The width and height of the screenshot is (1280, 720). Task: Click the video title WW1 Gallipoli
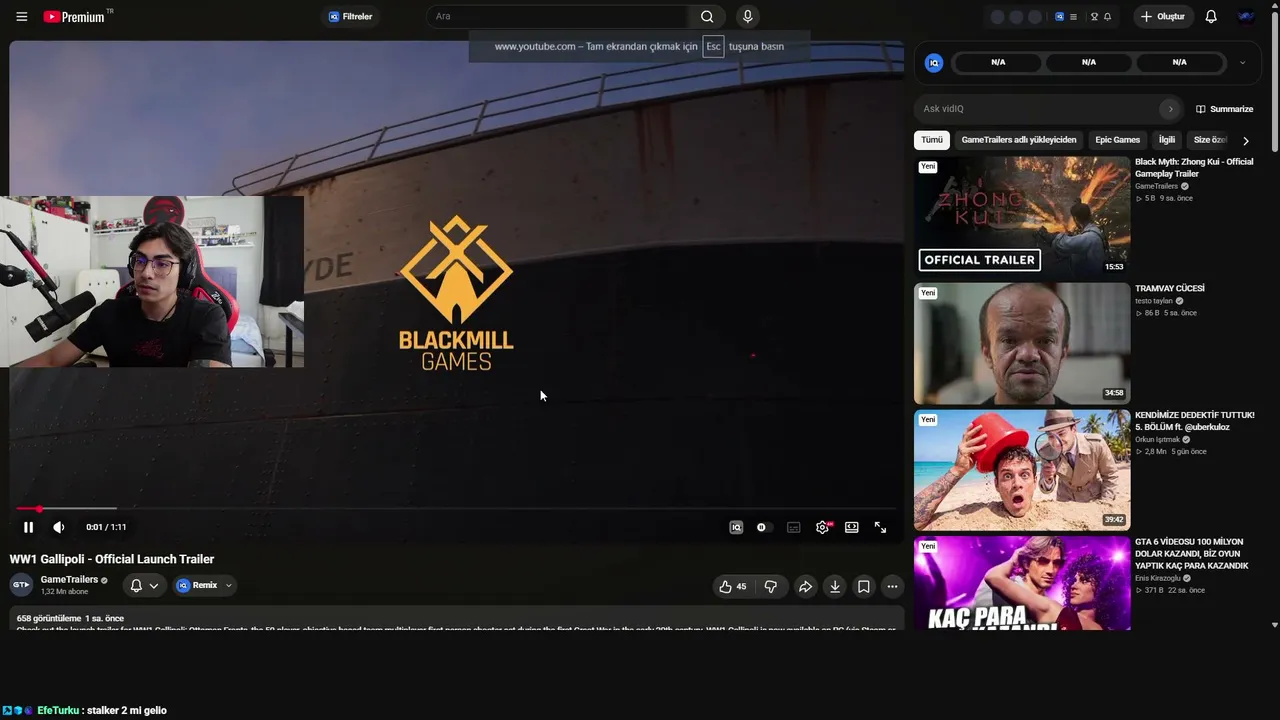(112, 559)
